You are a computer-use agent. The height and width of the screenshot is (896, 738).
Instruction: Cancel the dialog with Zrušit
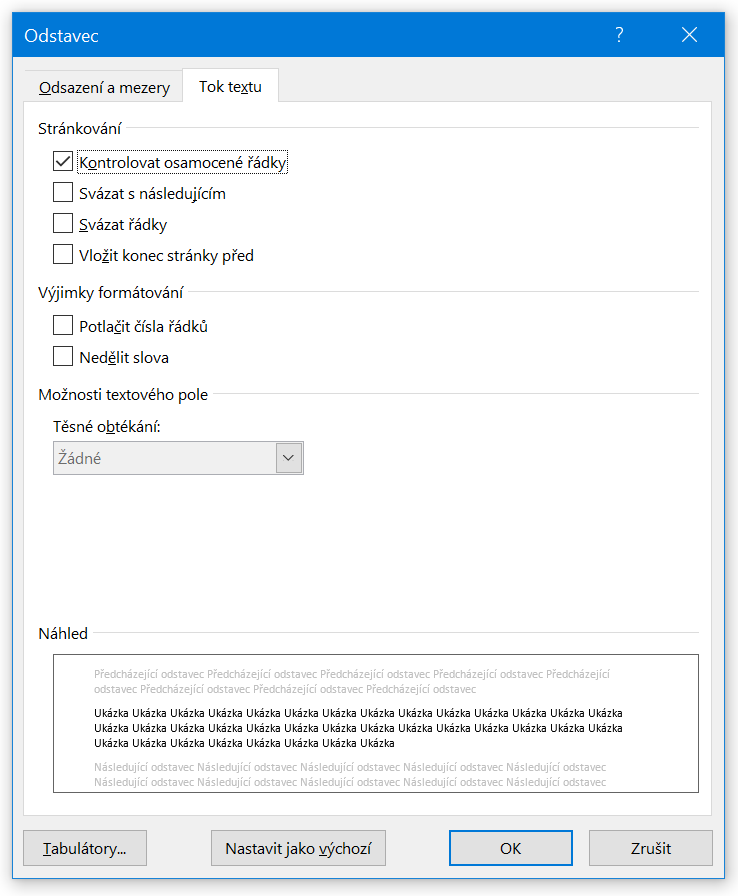[650, 848]
